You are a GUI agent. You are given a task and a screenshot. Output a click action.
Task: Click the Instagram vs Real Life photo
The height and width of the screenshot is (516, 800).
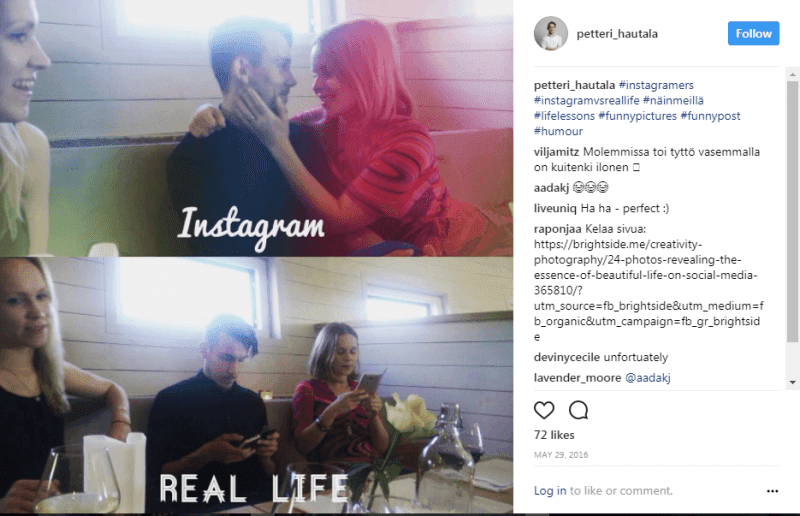point(257,257)
